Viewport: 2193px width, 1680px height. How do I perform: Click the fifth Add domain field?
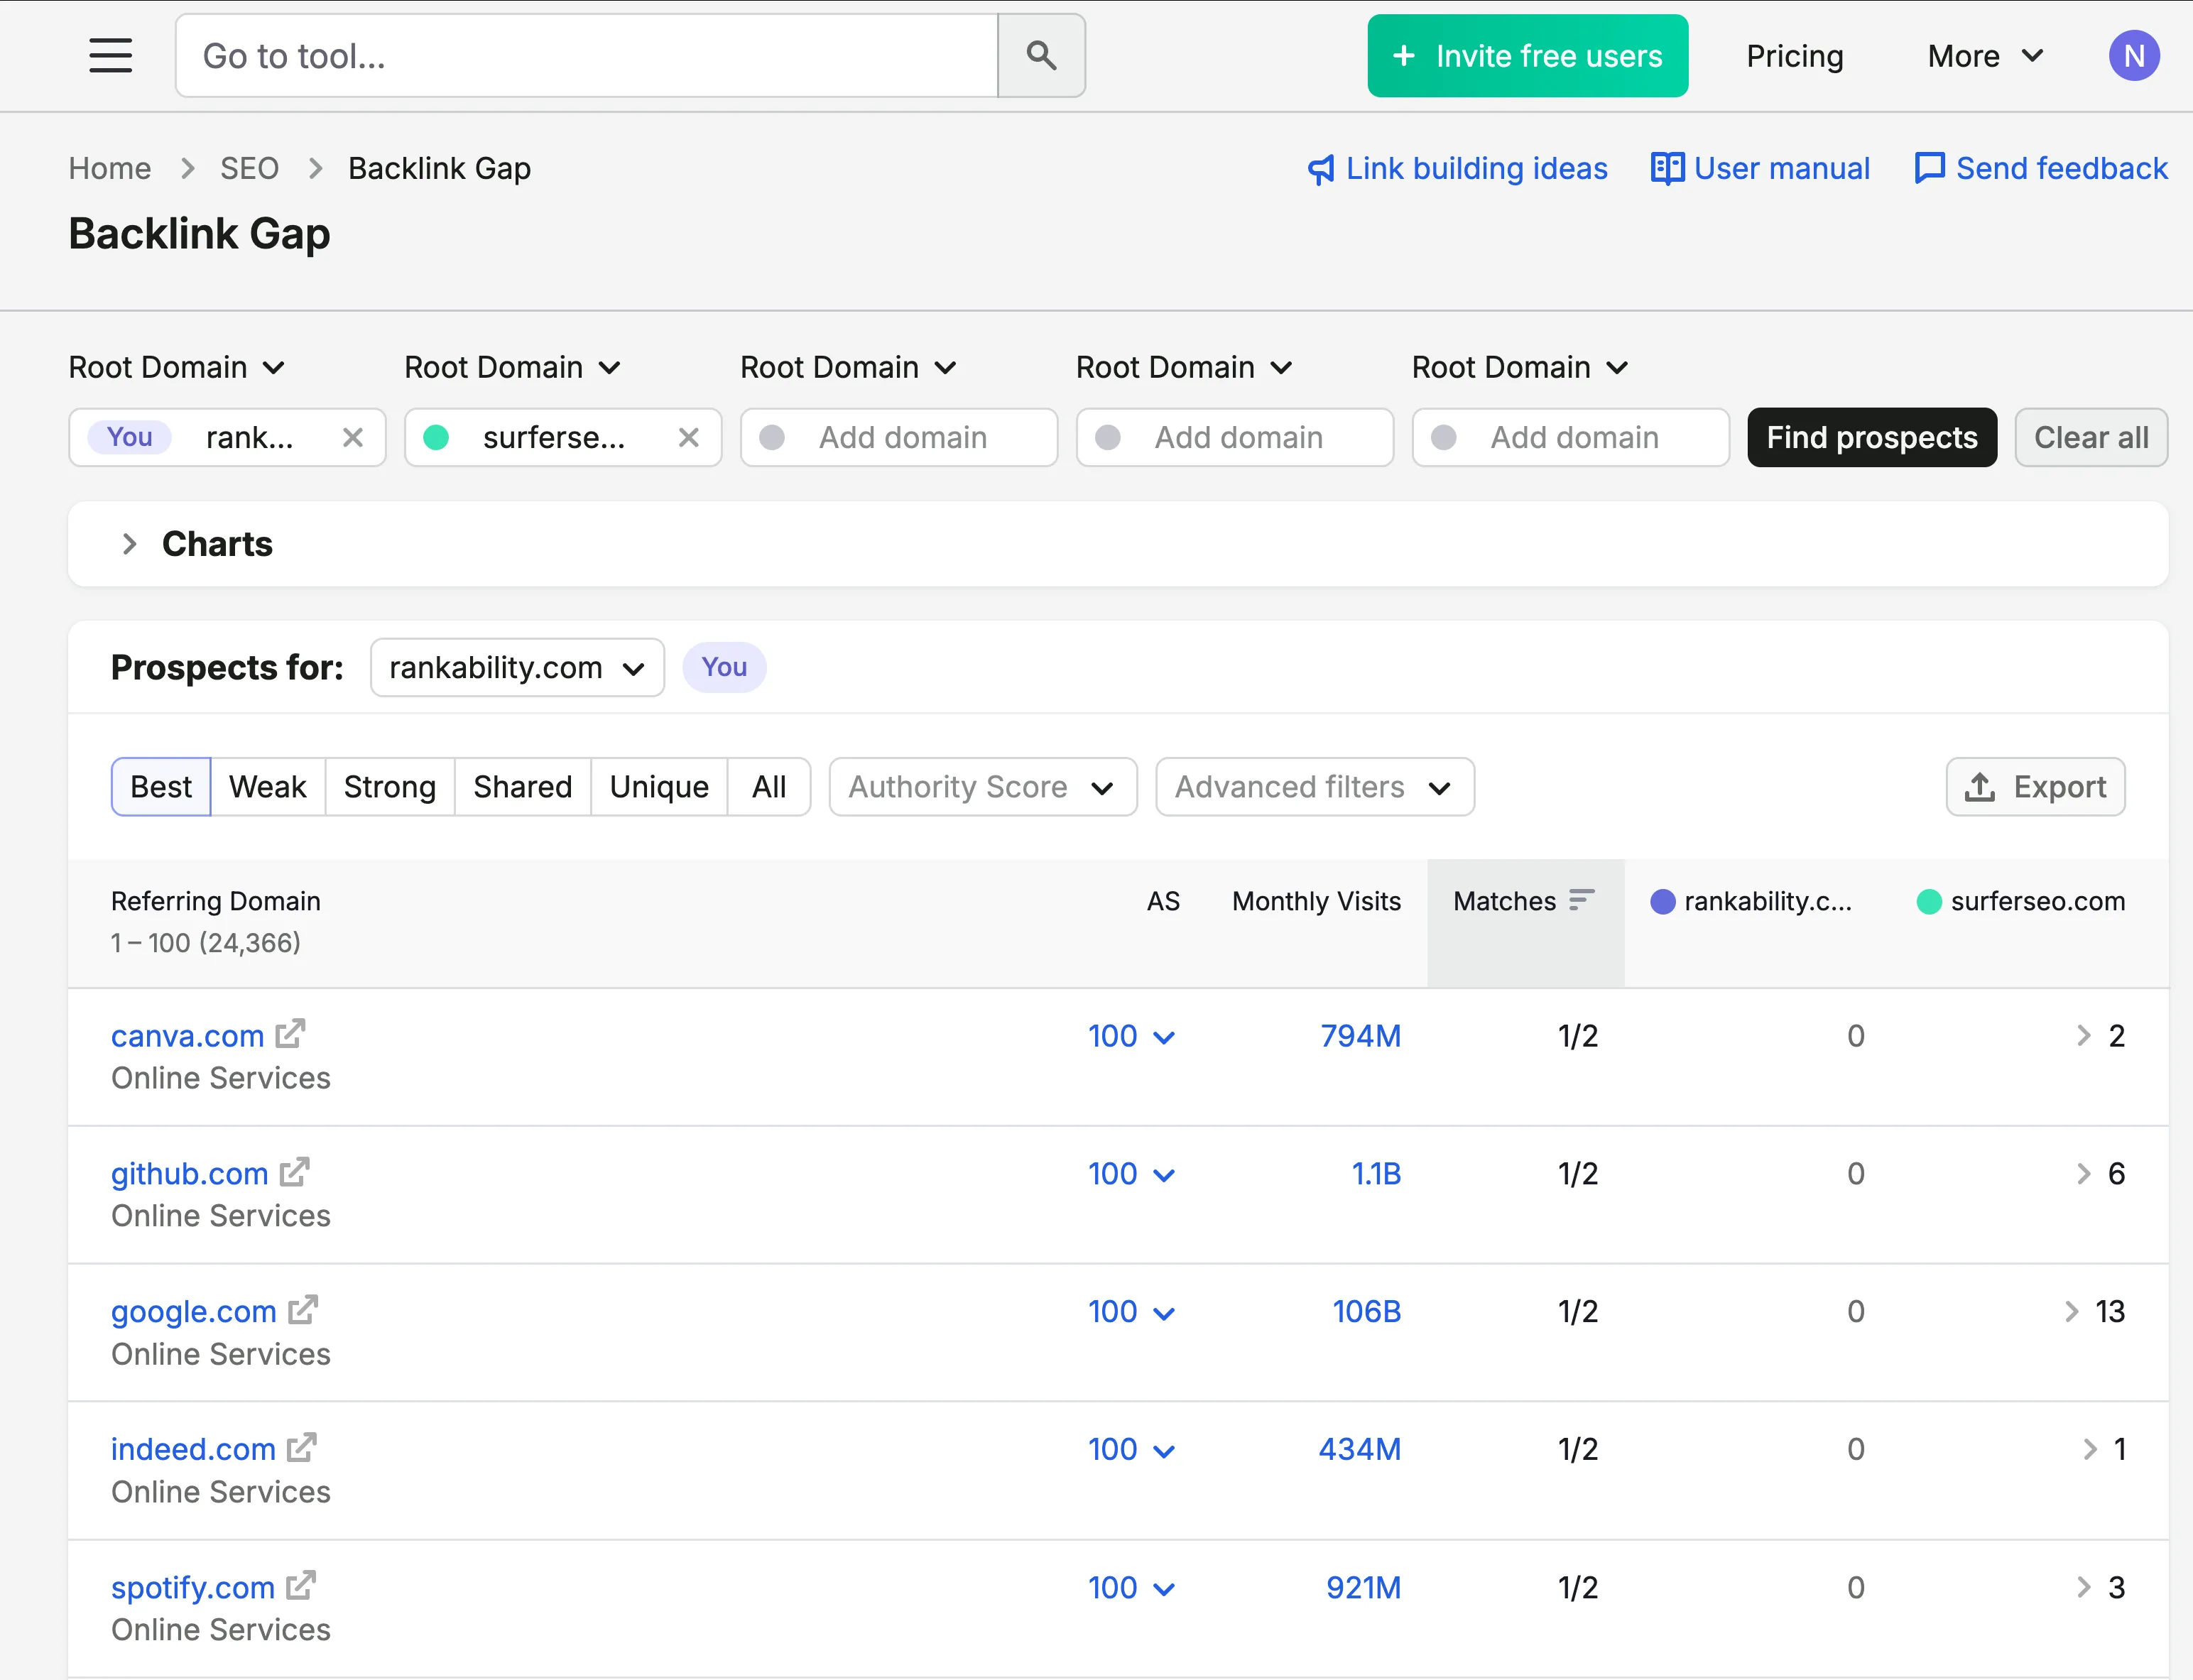point(1571,437)
